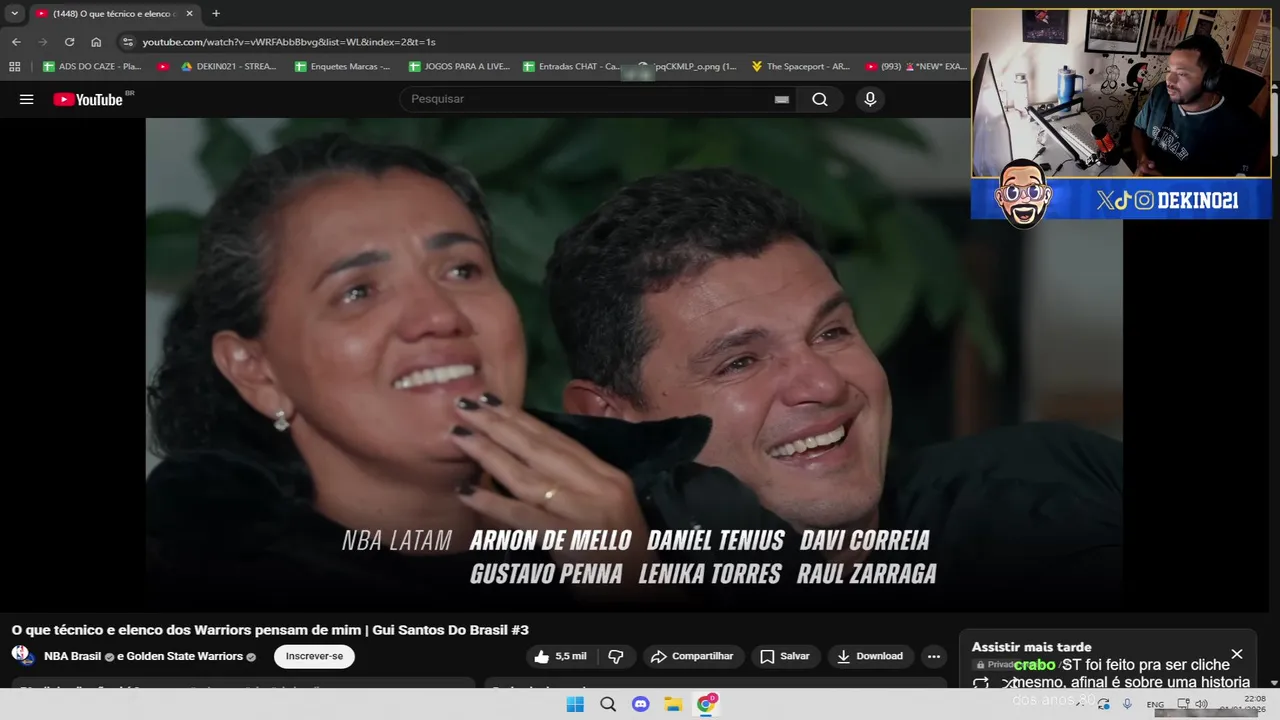Viewport: 1280px width, 720px height.
Task: Open the 'Entradas CHAT' bookmark
Action: pos(572,67)
